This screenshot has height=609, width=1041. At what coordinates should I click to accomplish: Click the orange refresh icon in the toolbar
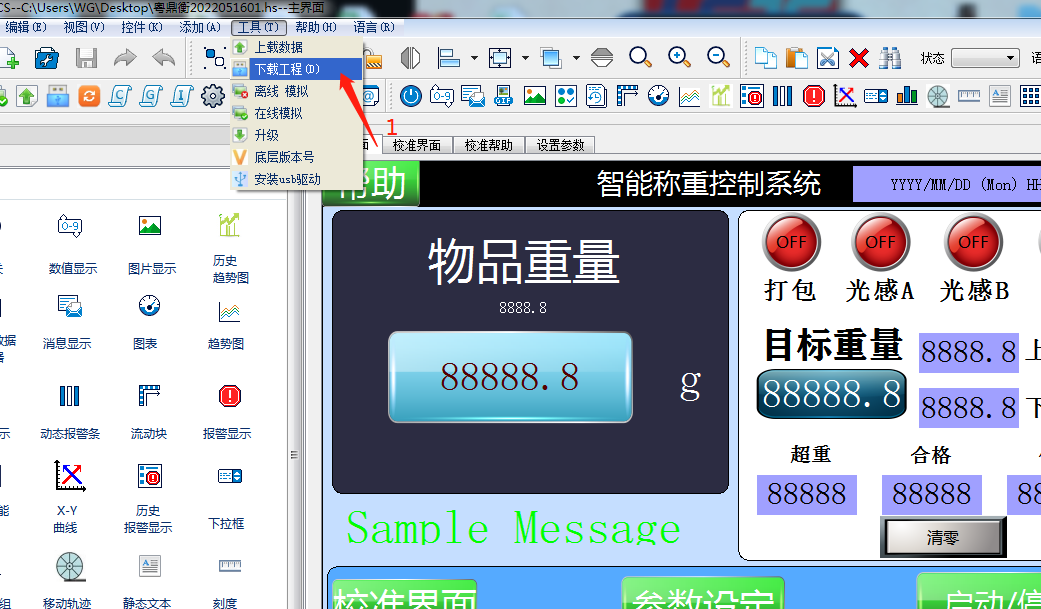[89, 96]
